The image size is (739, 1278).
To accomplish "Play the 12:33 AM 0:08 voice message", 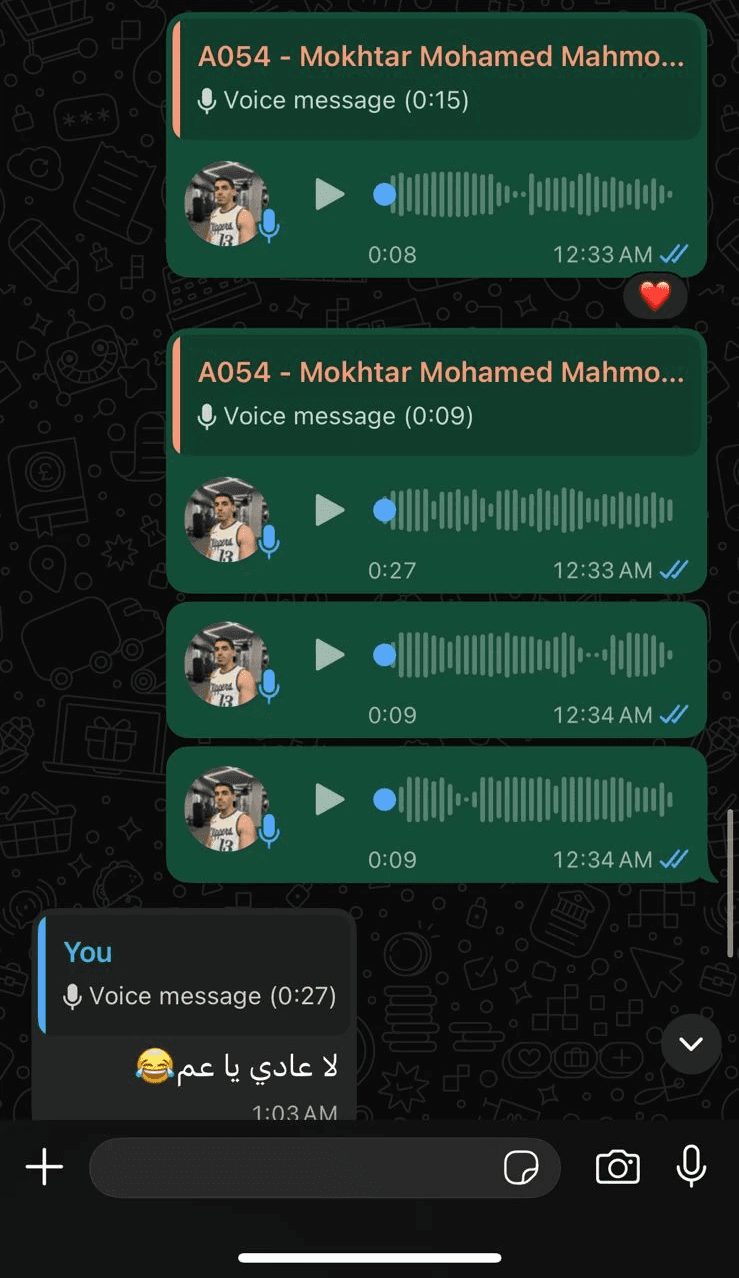I will point(329,194).
